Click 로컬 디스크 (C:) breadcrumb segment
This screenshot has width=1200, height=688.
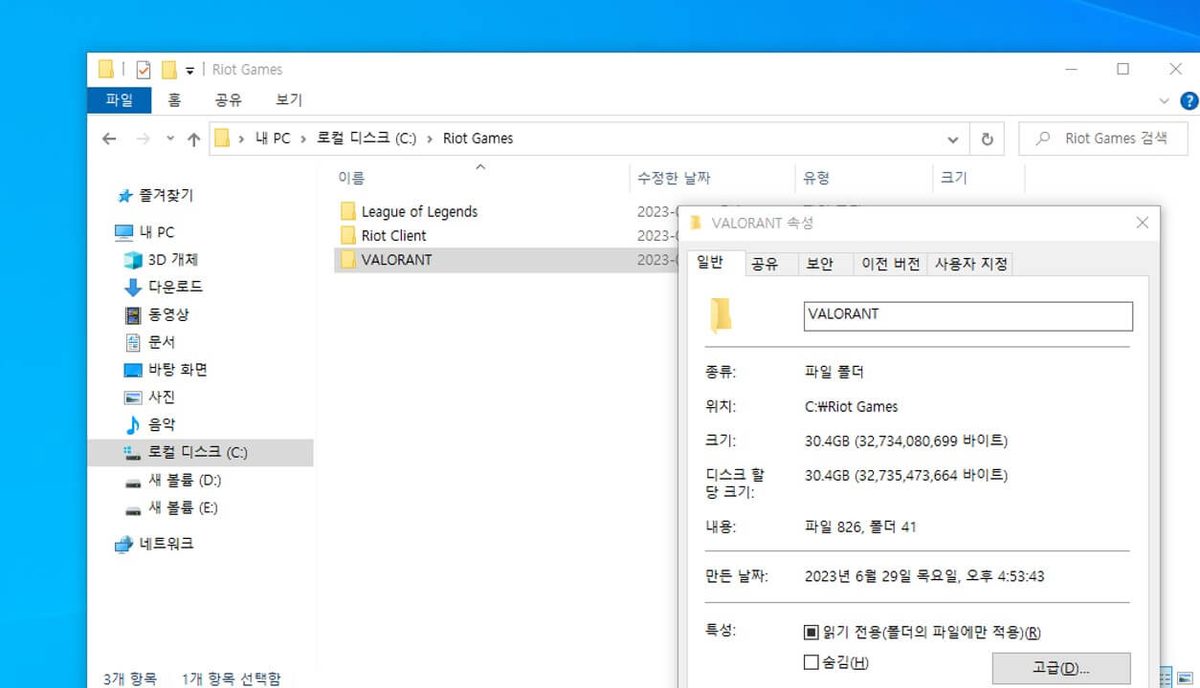pos(367,139)
